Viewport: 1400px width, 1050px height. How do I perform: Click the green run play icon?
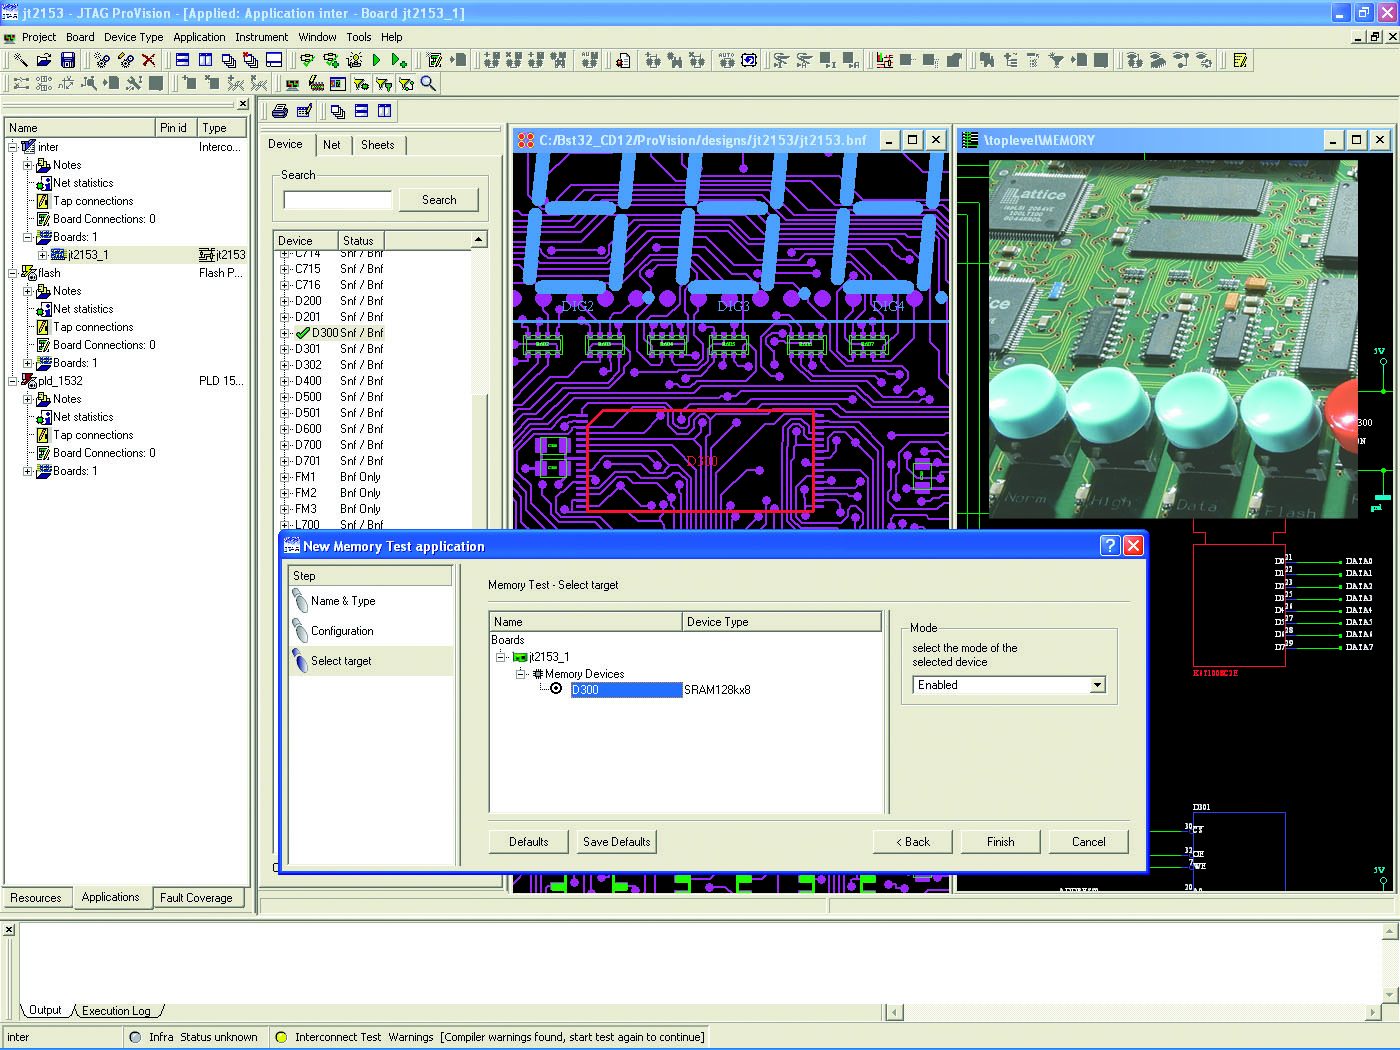pyautogui.click(x=376, y=61)
